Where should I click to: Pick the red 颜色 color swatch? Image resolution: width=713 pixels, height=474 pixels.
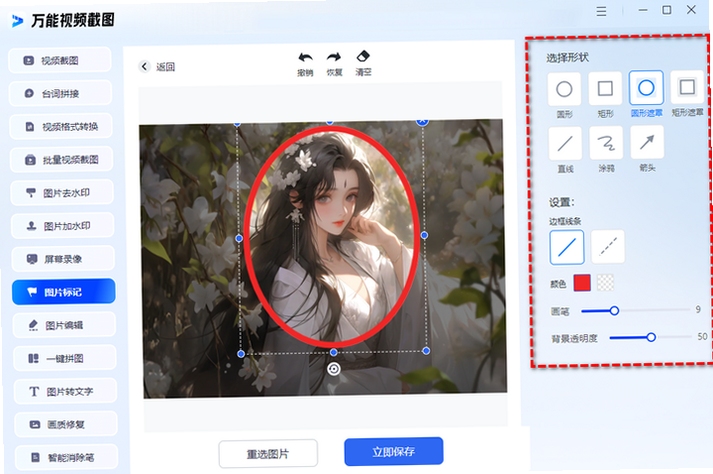pyautogui.click(x=582, y=283)
